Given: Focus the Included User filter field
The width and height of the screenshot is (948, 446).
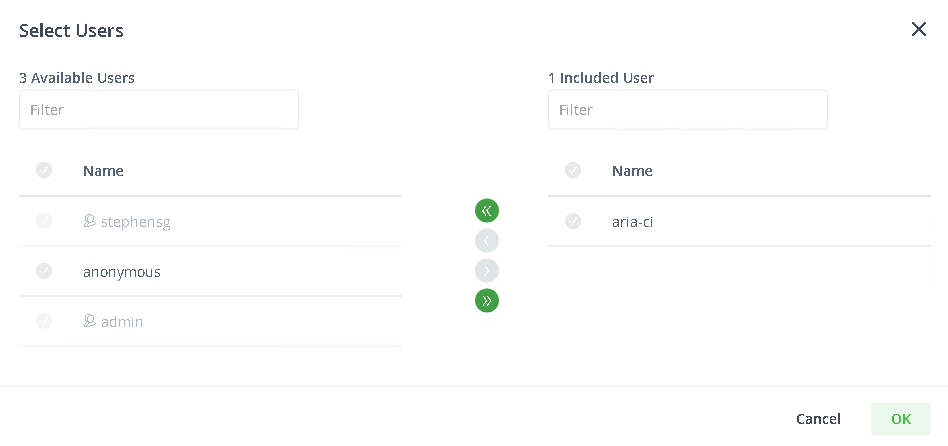Looking at the screenshot, I should point(687,109).
